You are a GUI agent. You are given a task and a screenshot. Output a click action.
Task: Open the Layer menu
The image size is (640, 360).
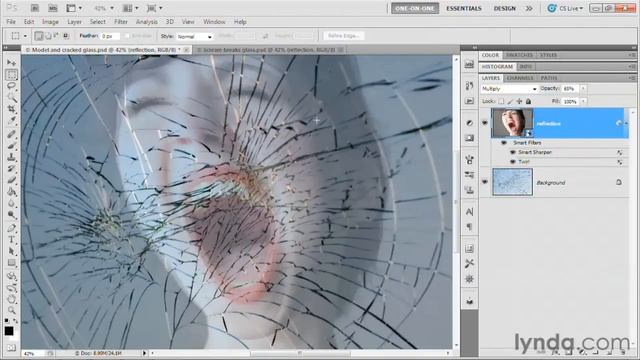(x=74, y=22)
